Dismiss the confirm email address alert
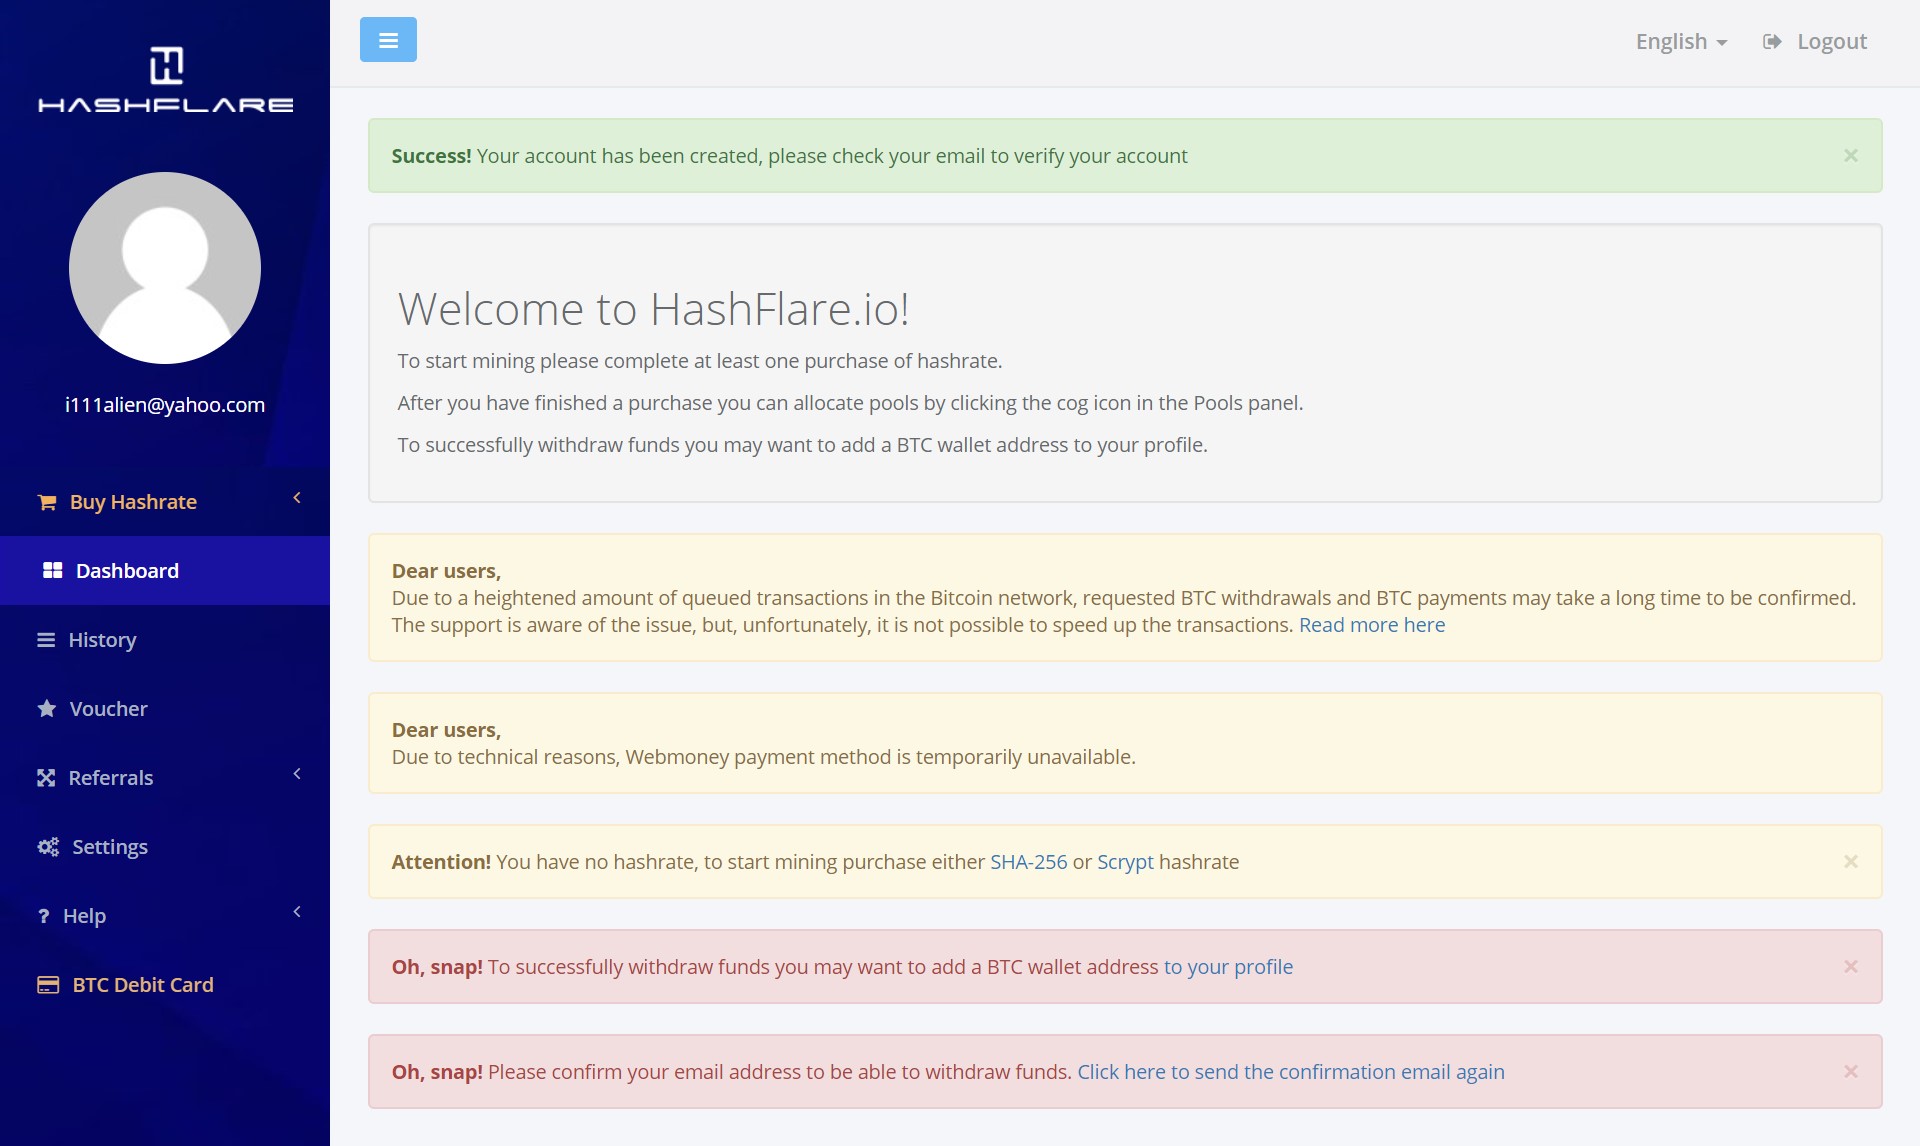1921x1146 pixels. pos(1851,1071)
